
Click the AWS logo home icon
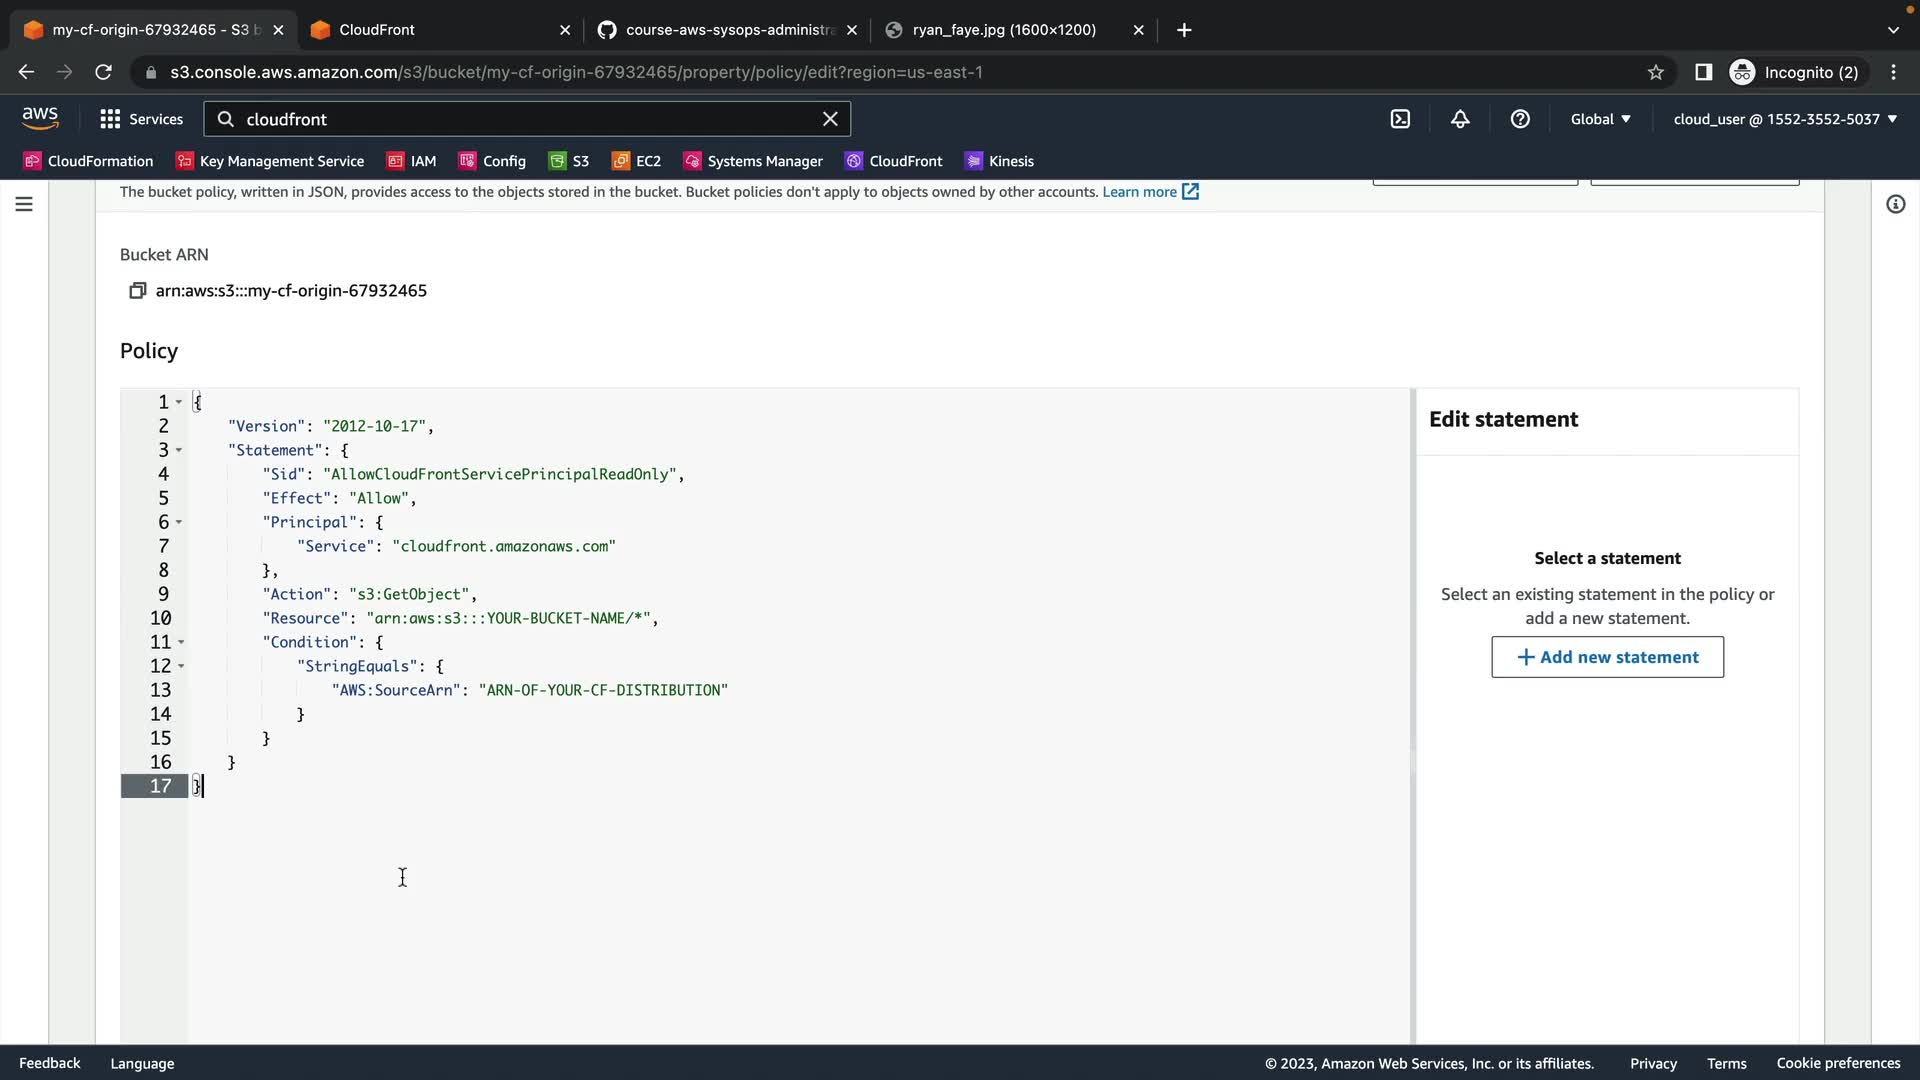pyautogui.click(x=40, y=118)
